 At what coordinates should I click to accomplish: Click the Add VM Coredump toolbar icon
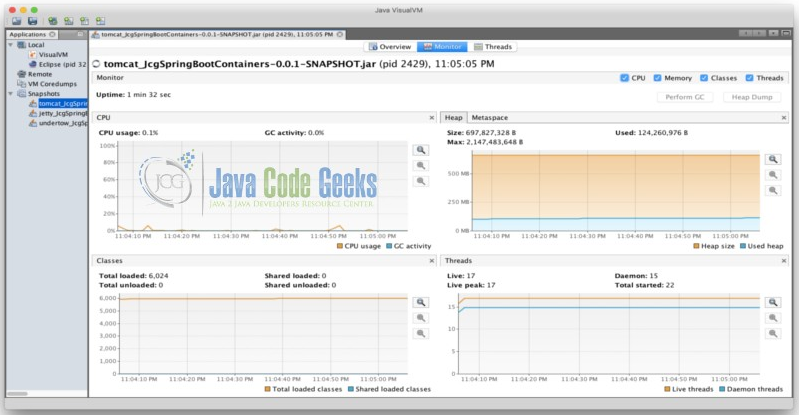coord(84,21)
